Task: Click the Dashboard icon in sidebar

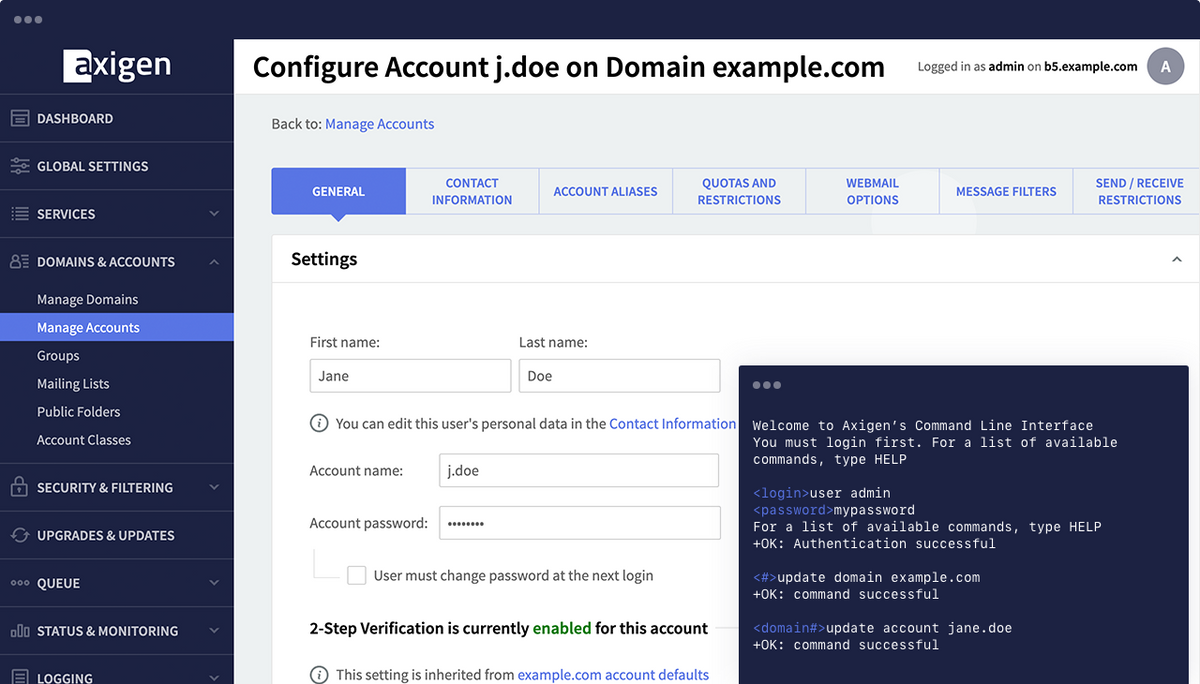Action: coord(20,118)
